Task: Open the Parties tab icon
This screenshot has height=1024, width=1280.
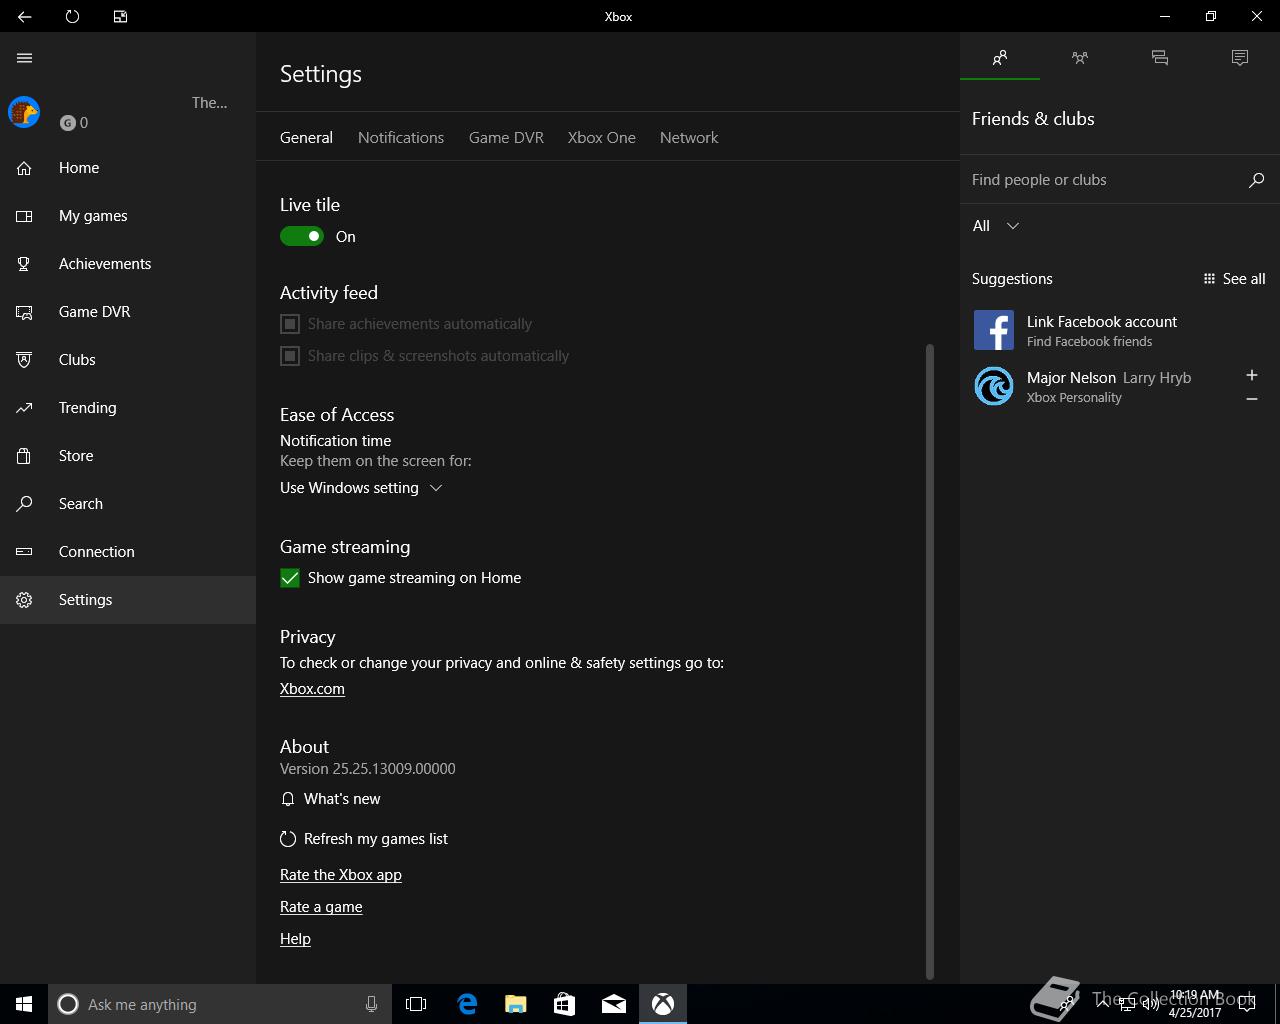Action: [x=1080, y=58]
